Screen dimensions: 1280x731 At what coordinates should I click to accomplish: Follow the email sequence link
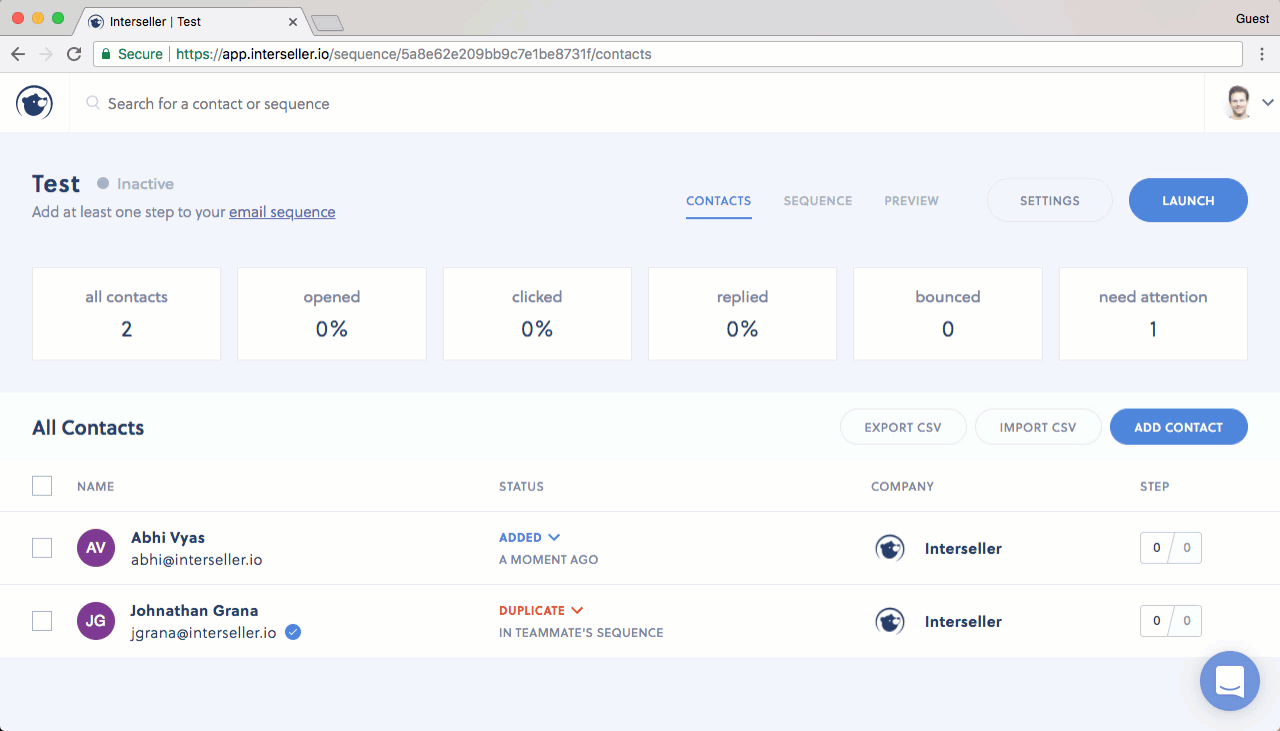[282, 212]
